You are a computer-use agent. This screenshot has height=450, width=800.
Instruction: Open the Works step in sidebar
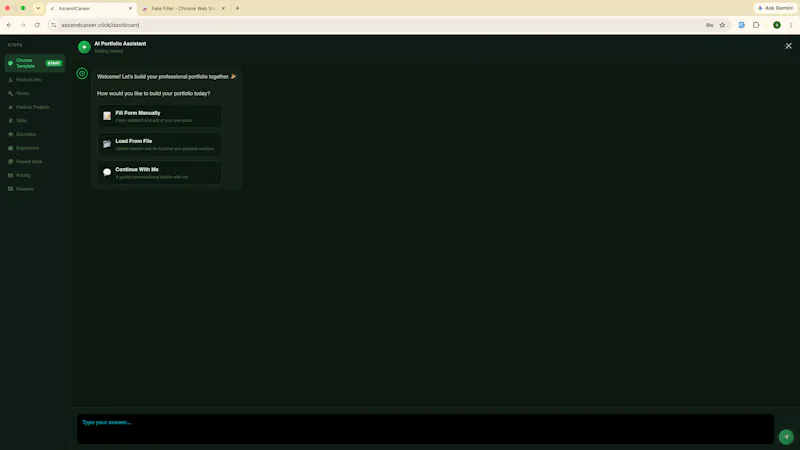(x=22, y=93)
